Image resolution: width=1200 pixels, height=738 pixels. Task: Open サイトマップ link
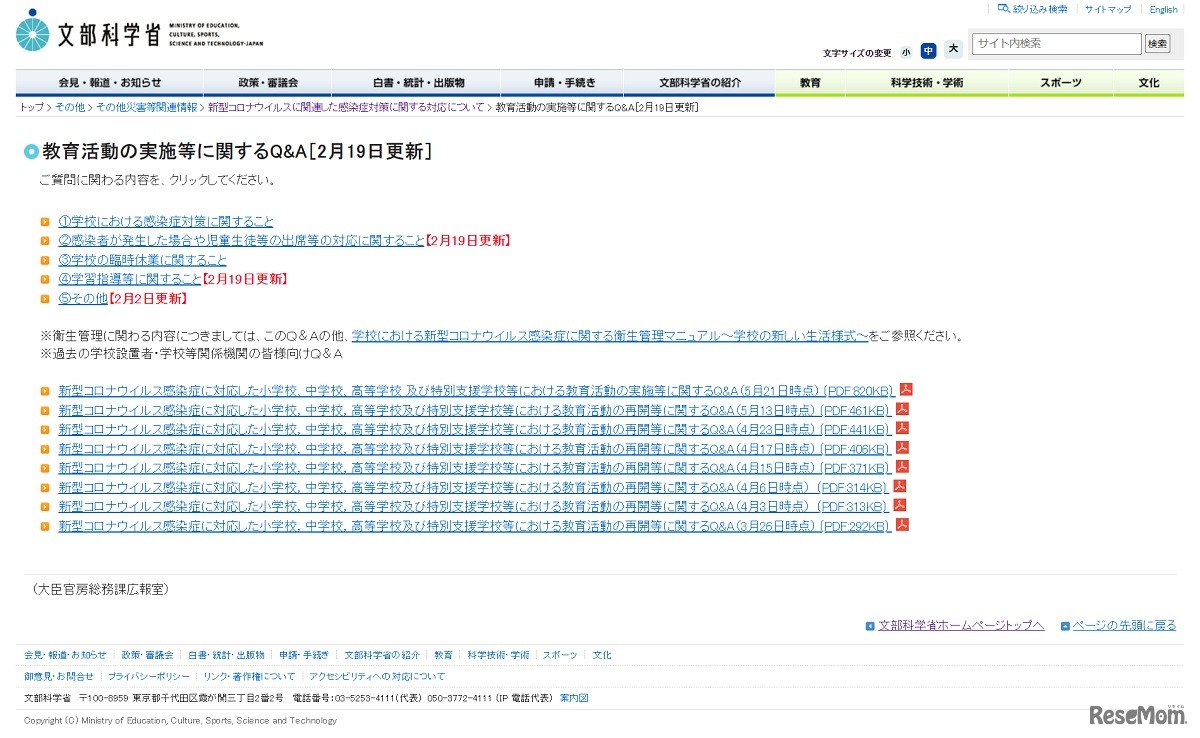click(1108, 9)
